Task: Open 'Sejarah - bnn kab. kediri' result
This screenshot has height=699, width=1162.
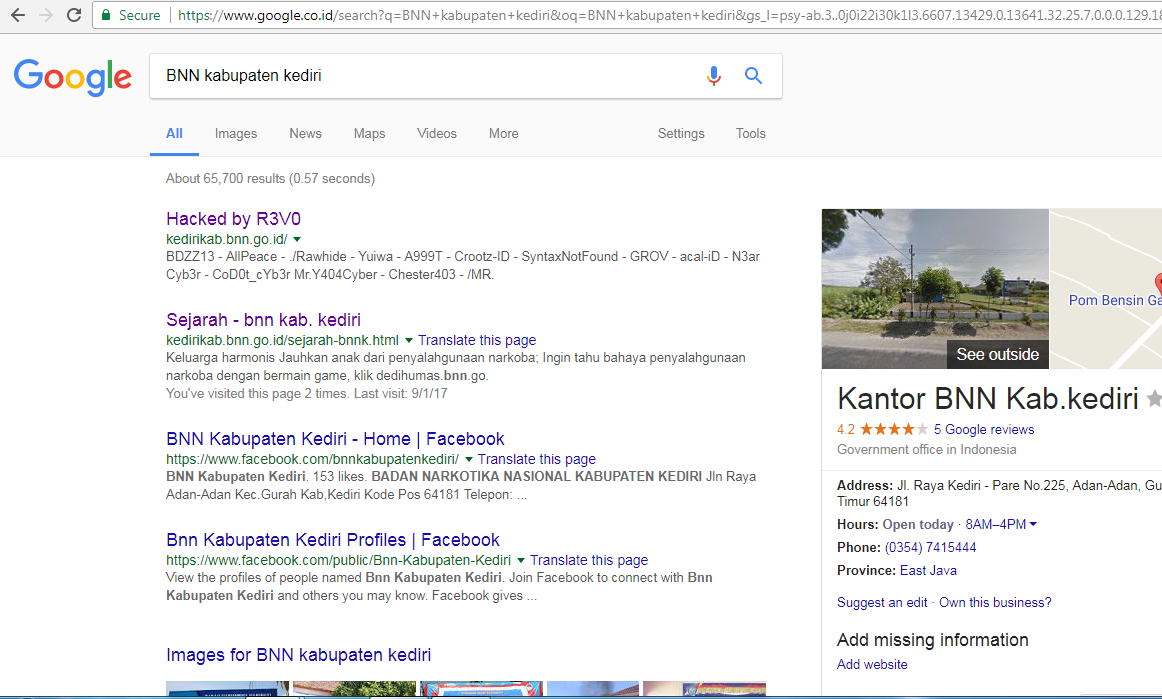Action: [x=263, y=319]
